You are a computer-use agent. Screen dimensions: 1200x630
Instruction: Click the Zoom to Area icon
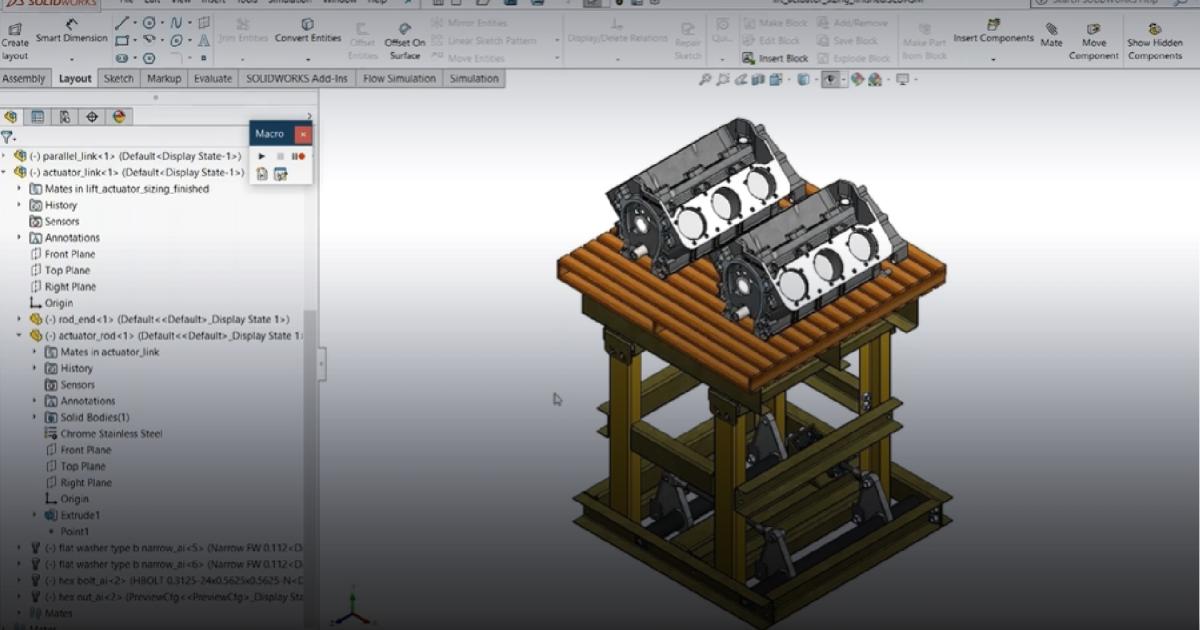click(723, 79)
